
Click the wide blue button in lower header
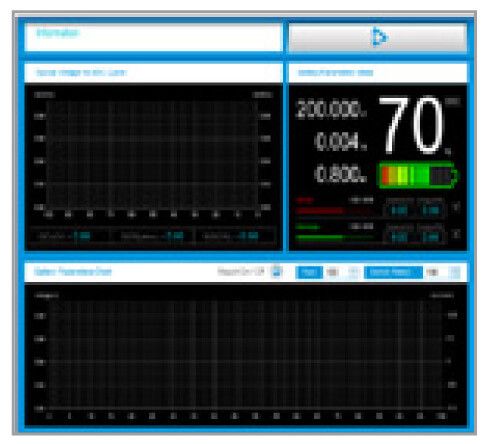point(393,272)
